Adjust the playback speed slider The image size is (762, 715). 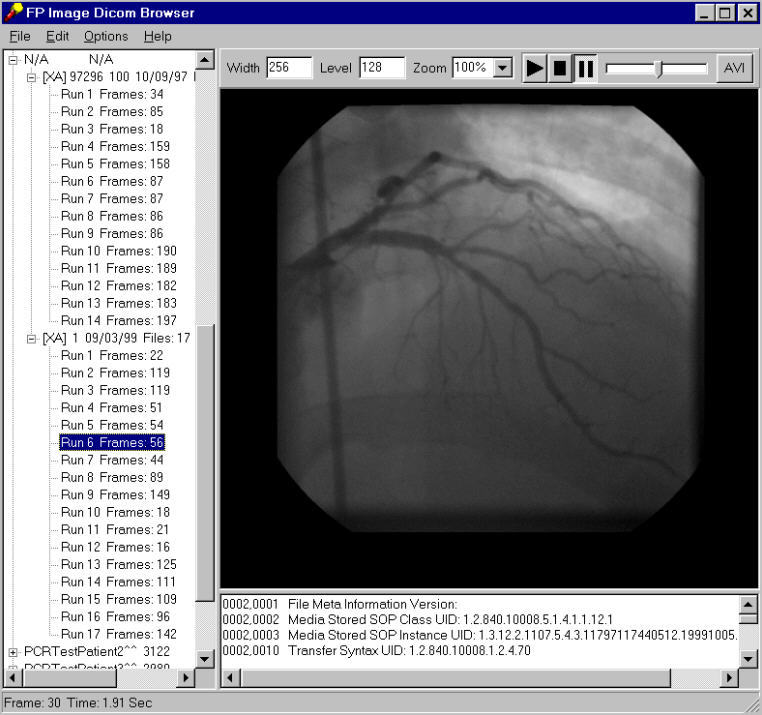[658, 69]
